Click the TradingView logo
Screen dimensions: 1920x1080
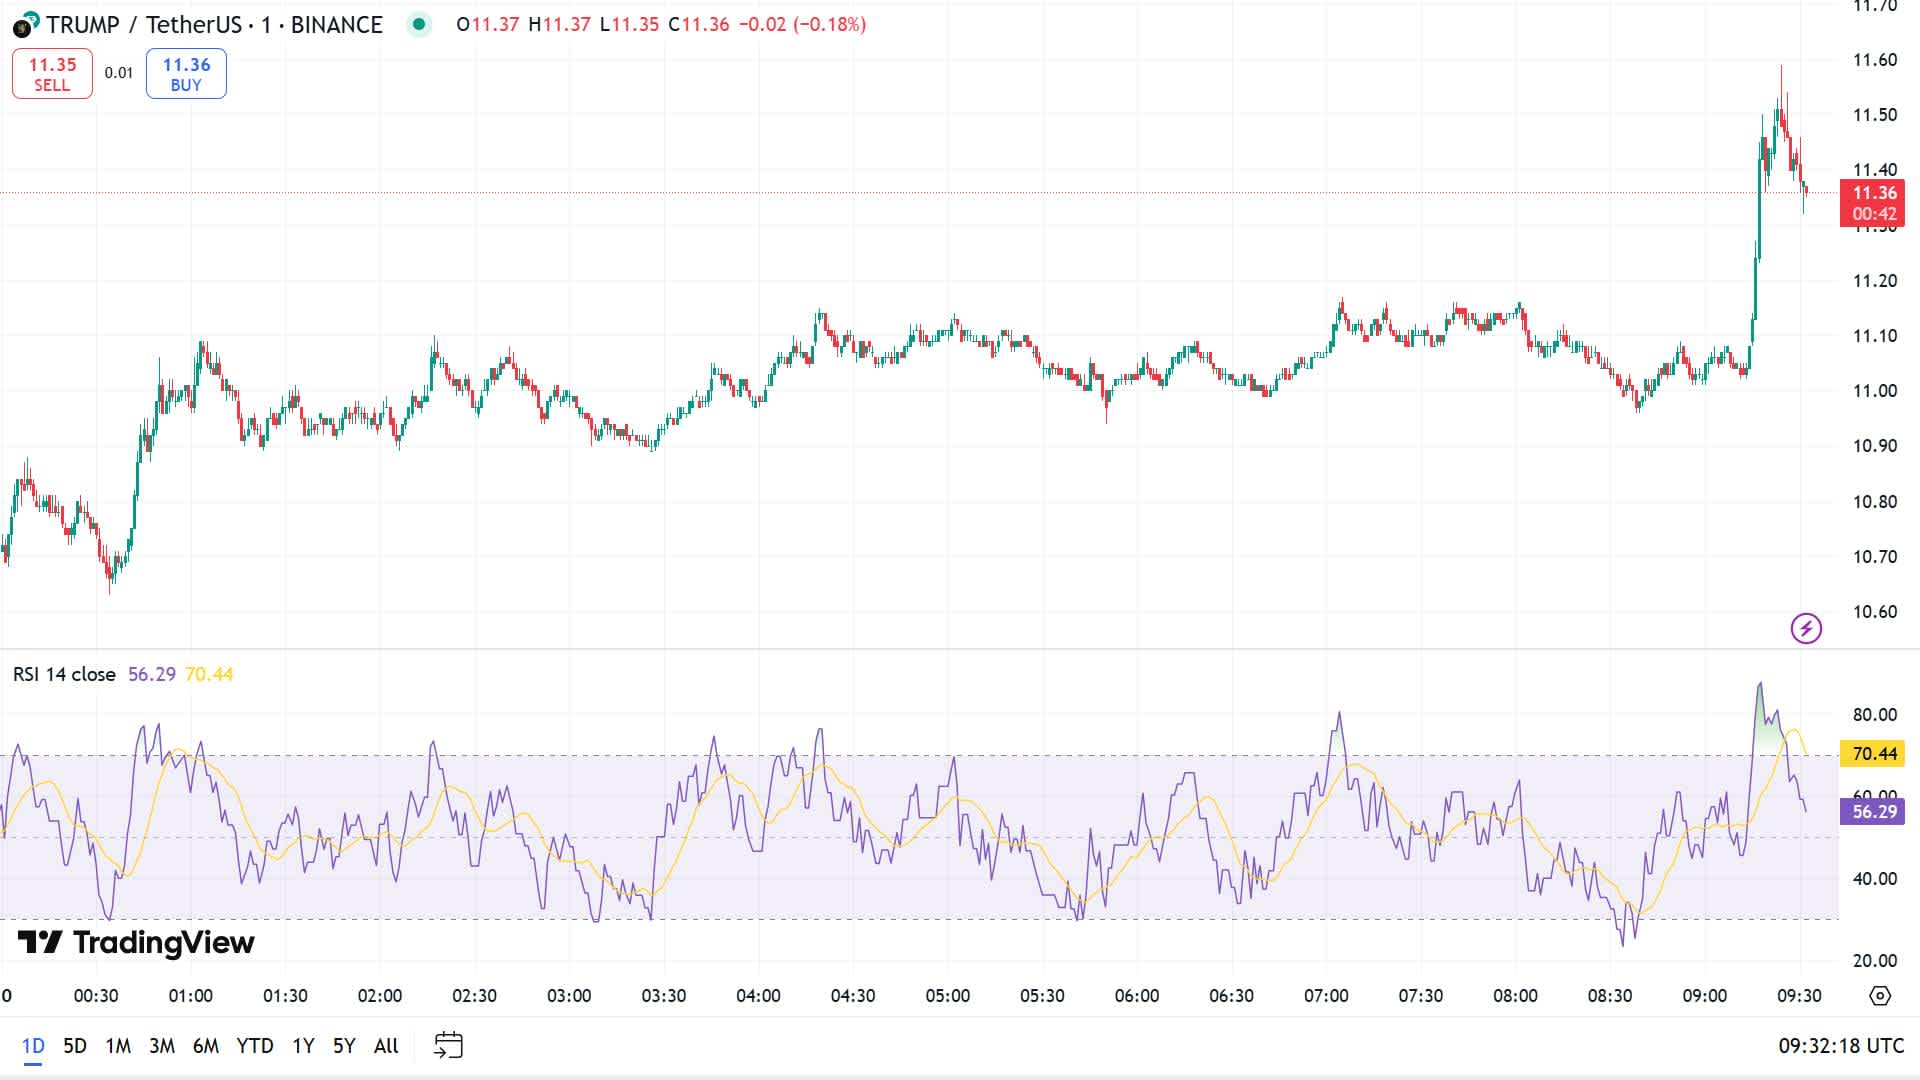click(136, 942)
